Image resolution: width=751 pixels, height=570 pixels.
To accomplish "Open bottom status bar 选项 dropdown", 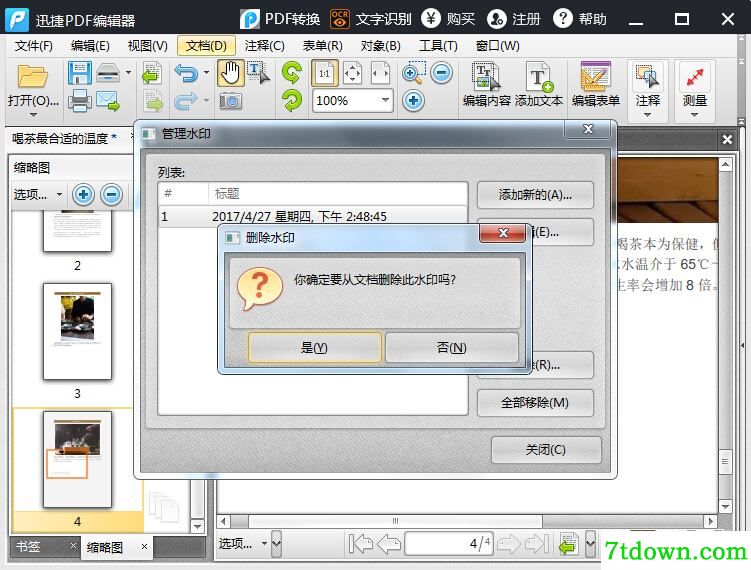I will [x=243, y=543].
